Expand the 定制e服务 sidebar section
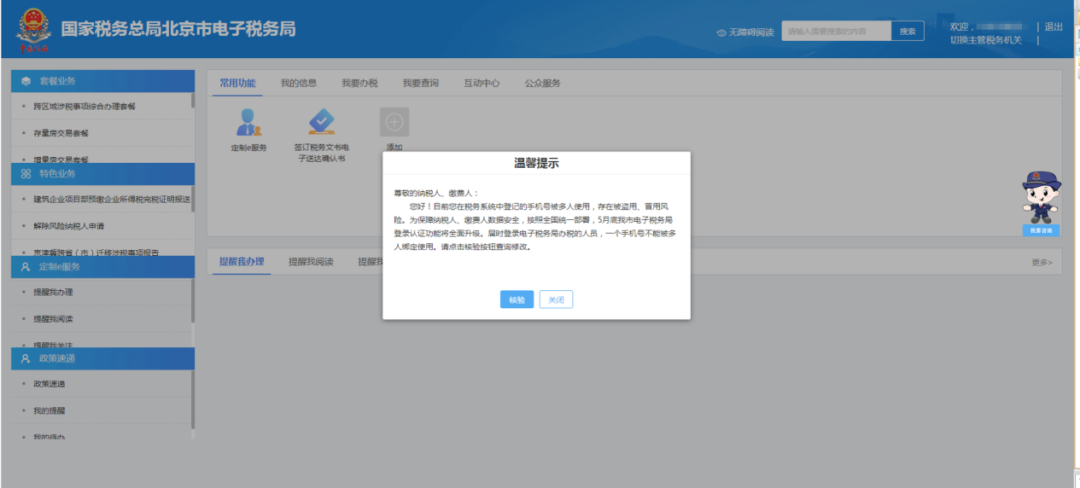This screenshot has height=488, width=1080. click(103, 267)
